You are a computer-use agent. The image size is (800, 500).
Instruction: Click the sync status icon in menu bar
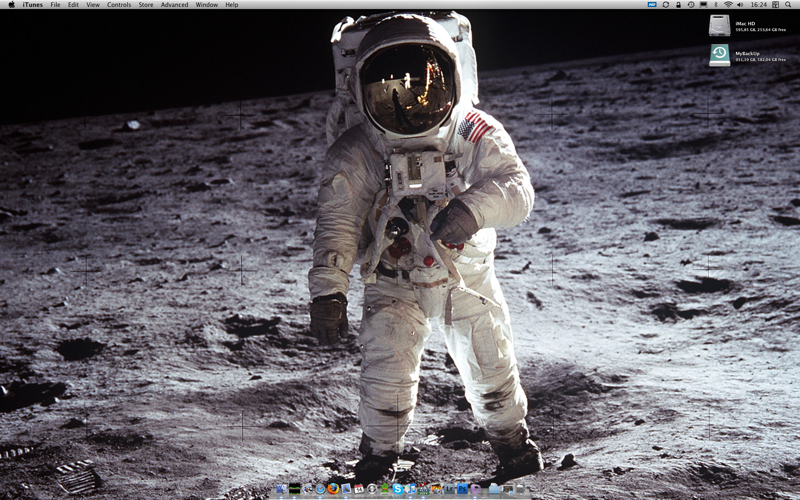tap(666, 5)
